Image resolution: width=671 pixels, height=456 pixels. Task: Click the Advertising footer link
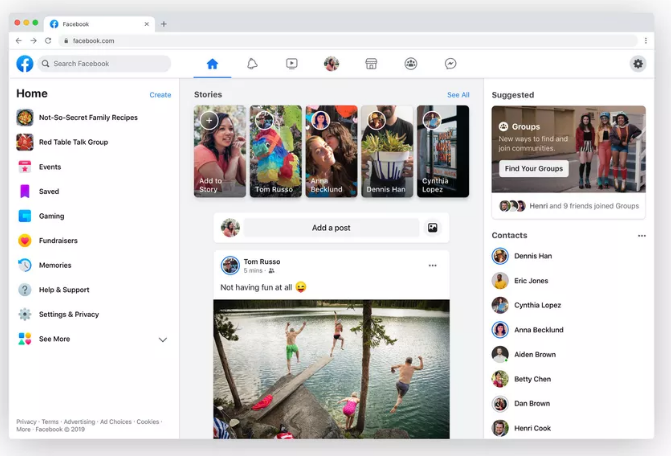click(79, 422)
